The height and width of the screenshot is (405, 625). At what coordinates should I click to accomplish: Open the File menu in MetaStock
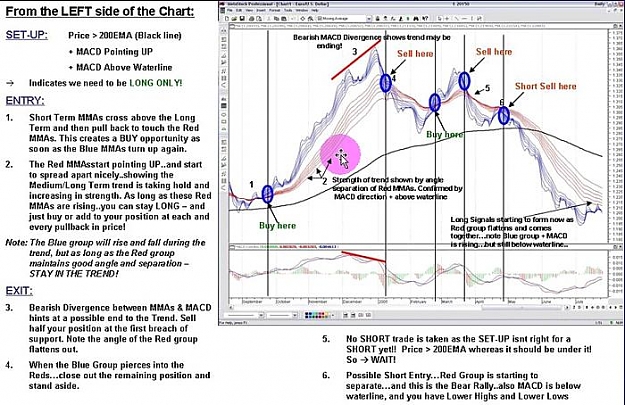(x=230, y=10)
